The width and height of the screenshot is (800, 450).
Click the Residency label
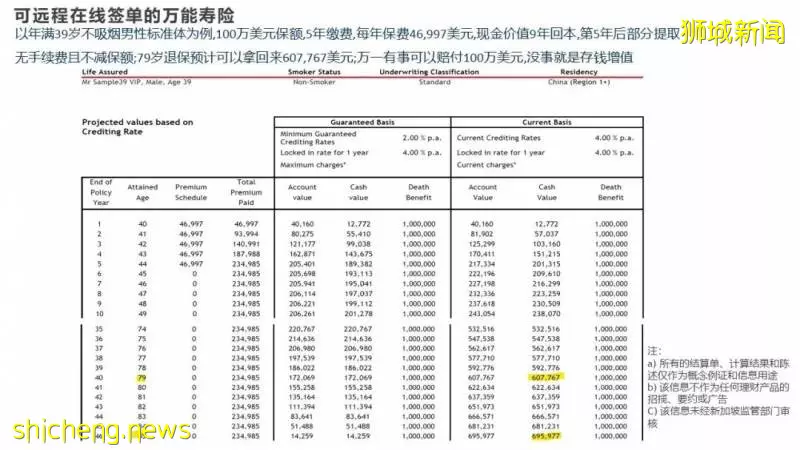coord(578,72)
